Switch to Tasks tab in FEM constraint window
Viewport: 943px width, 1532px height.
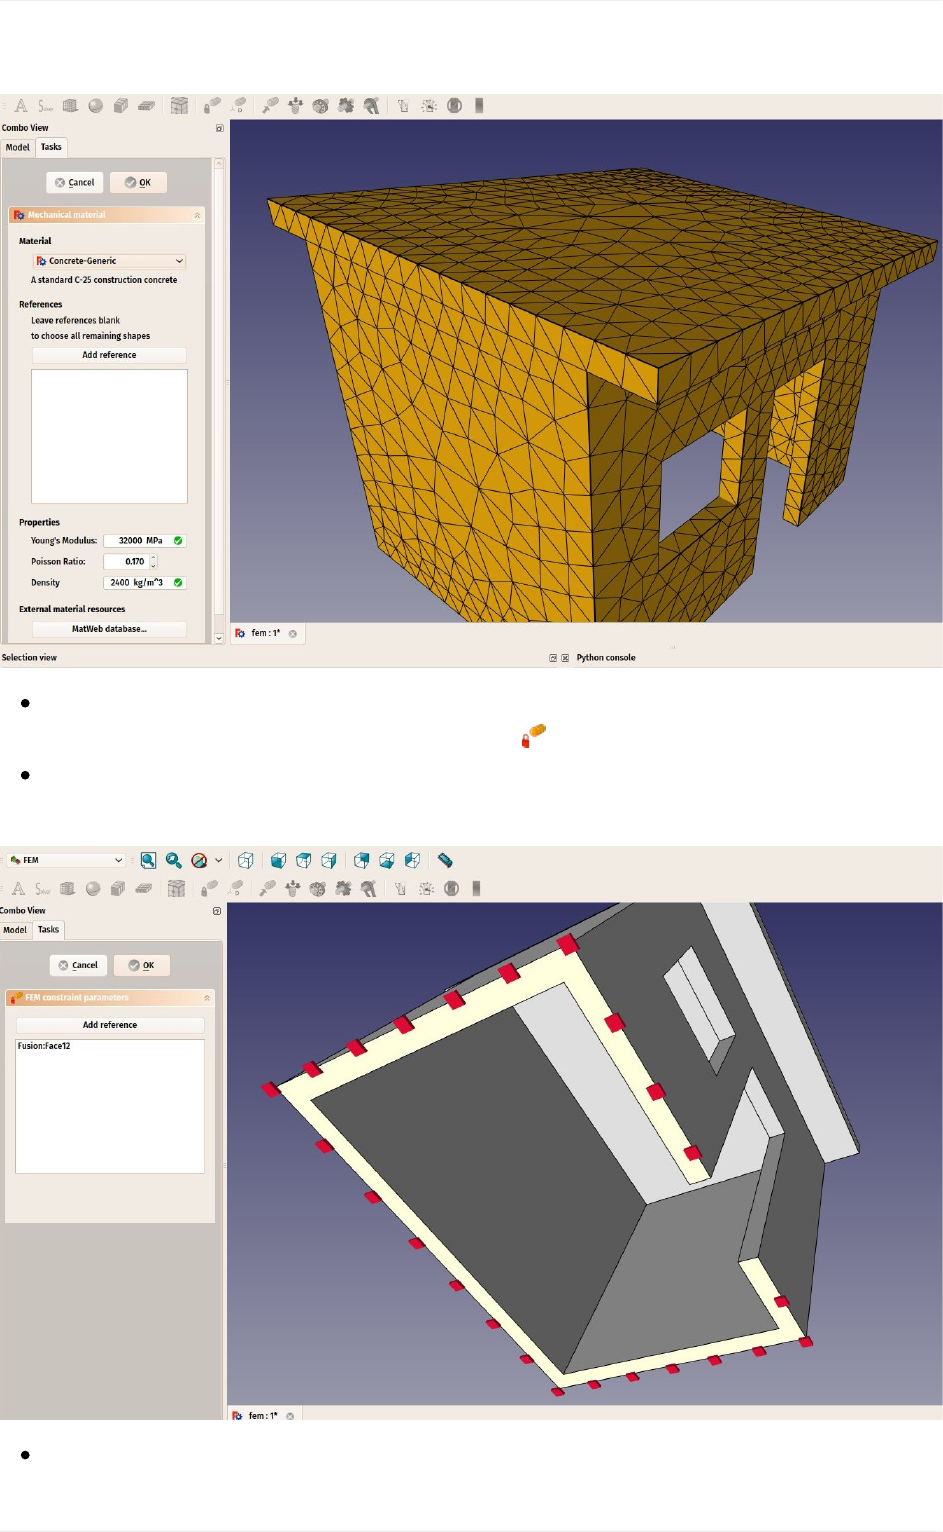[48, 930]
